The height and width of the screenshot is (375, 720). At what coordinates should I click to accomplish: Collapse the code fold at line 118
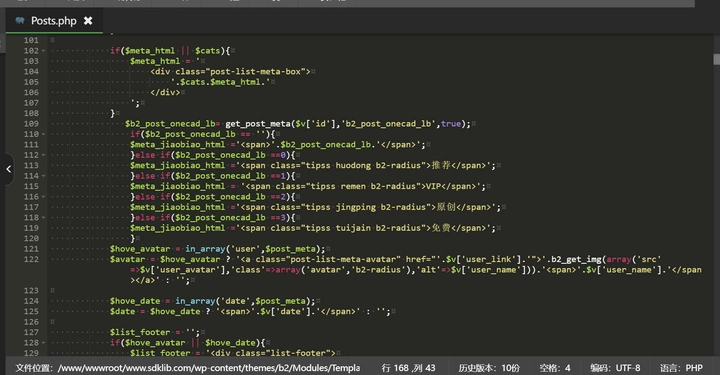(x=44, y=218)
